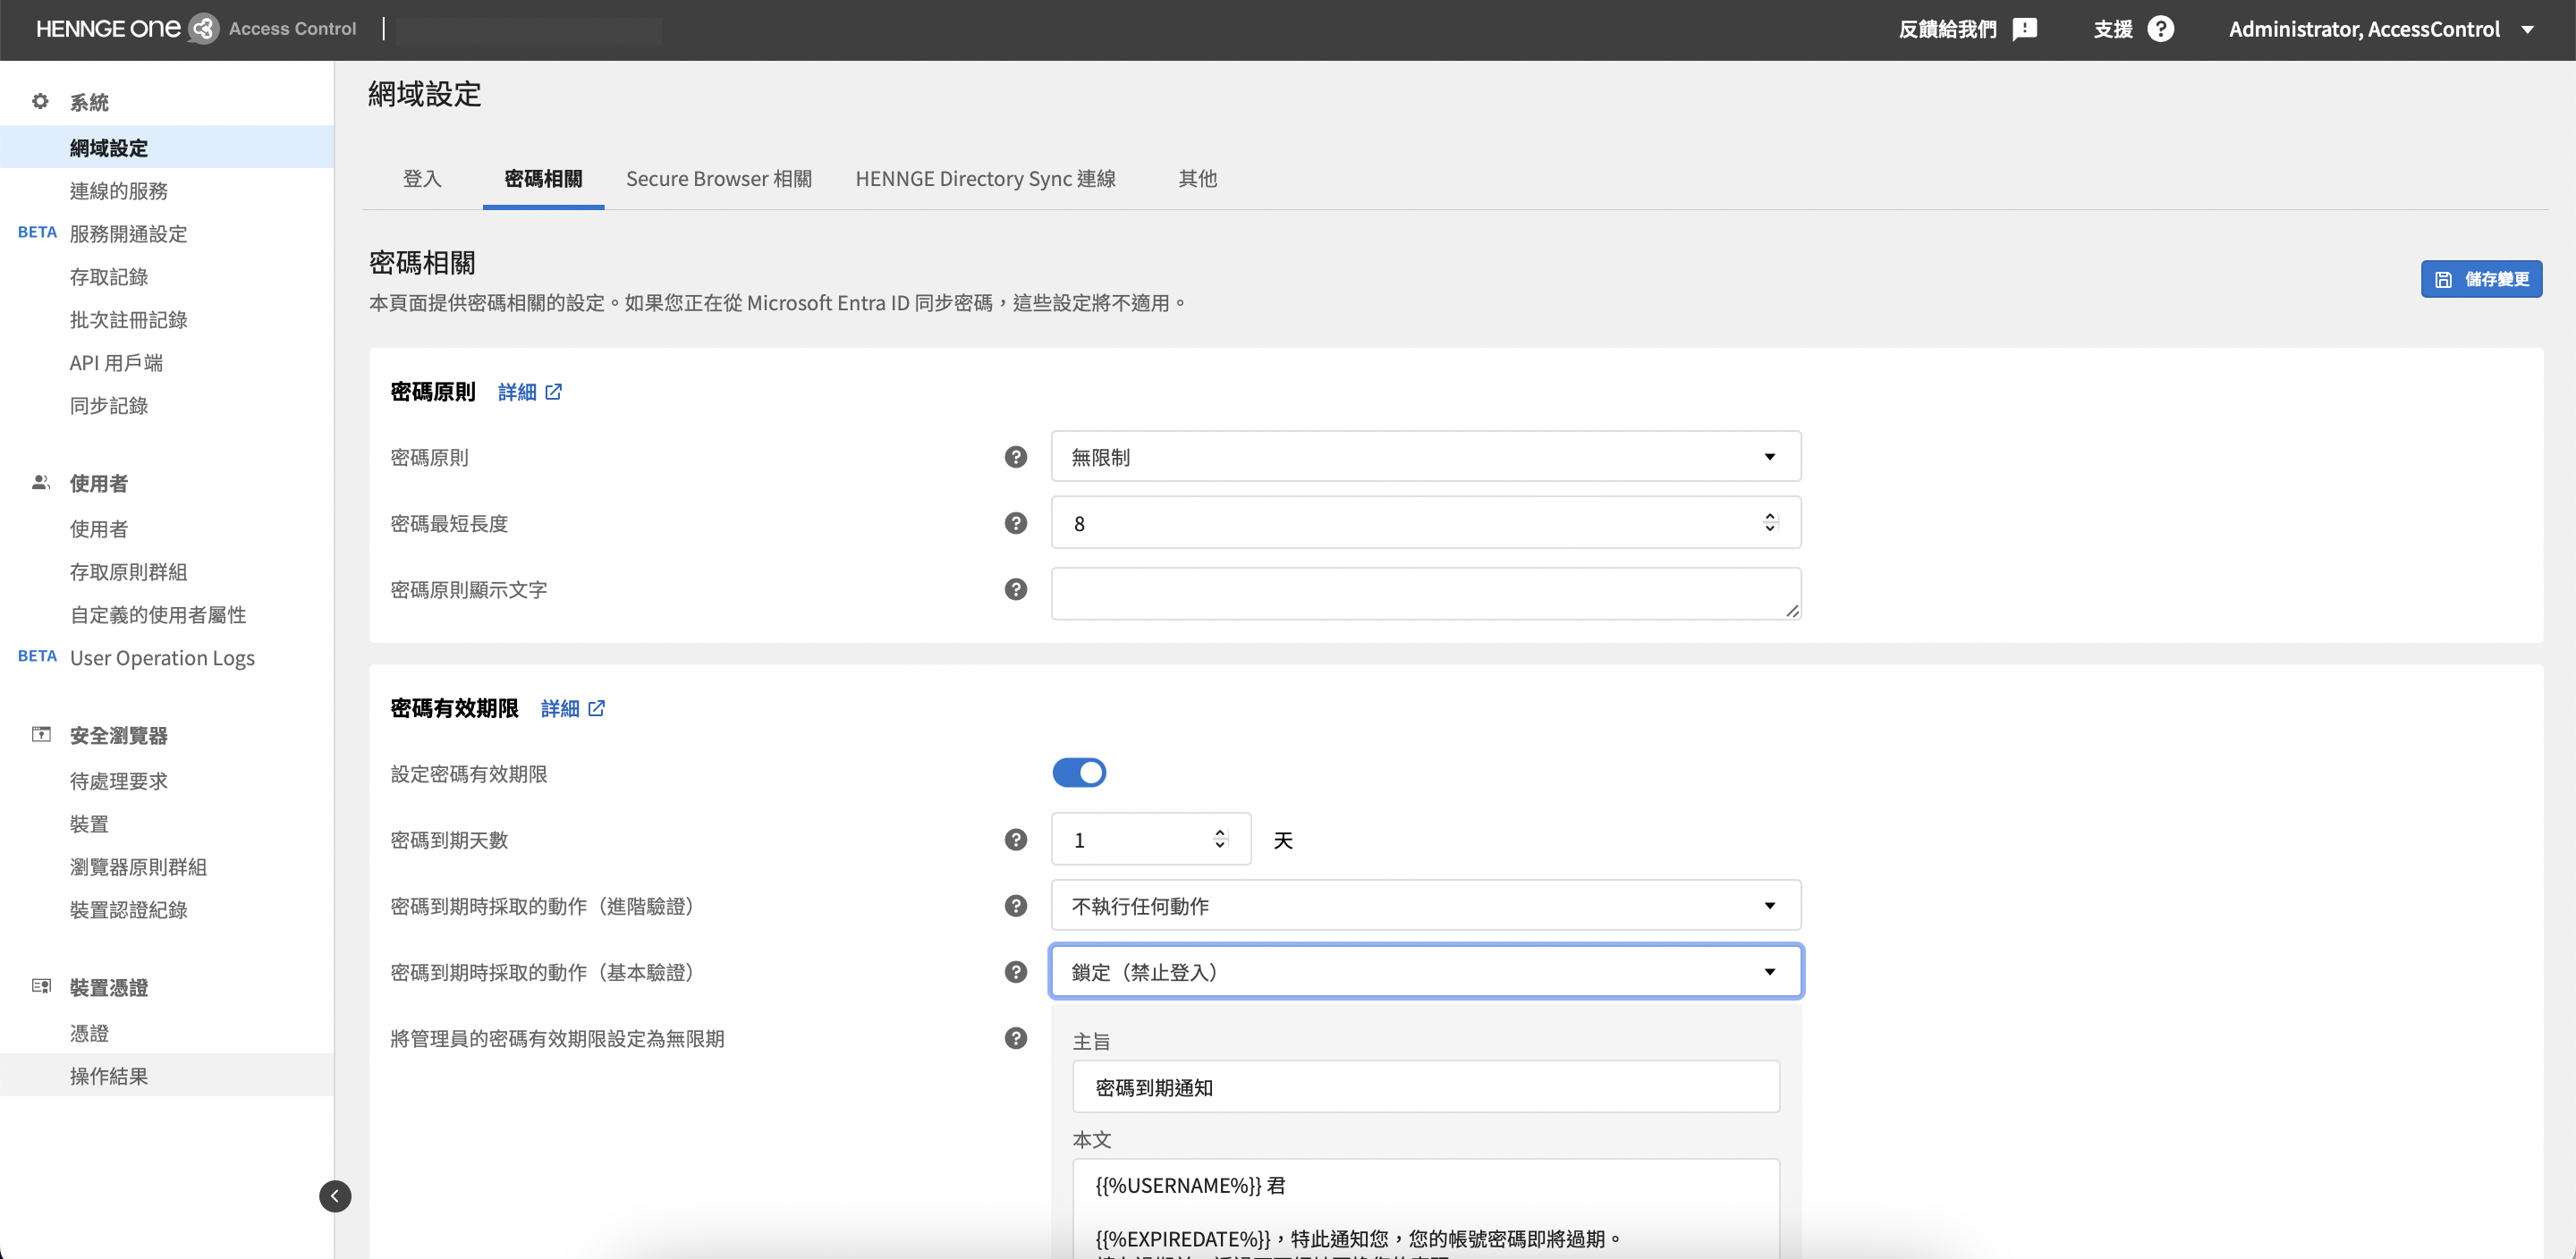
Task: Click help icon for 將管理員的密碼有效期限設定為無限期
Action: click(1015, 1038)
